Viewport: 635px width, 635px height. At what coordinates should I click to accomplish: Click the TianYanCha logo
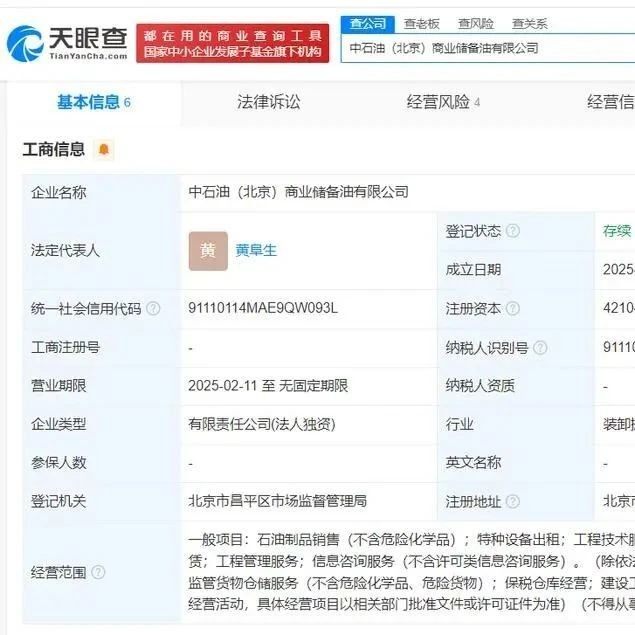(x=67, y=43)
